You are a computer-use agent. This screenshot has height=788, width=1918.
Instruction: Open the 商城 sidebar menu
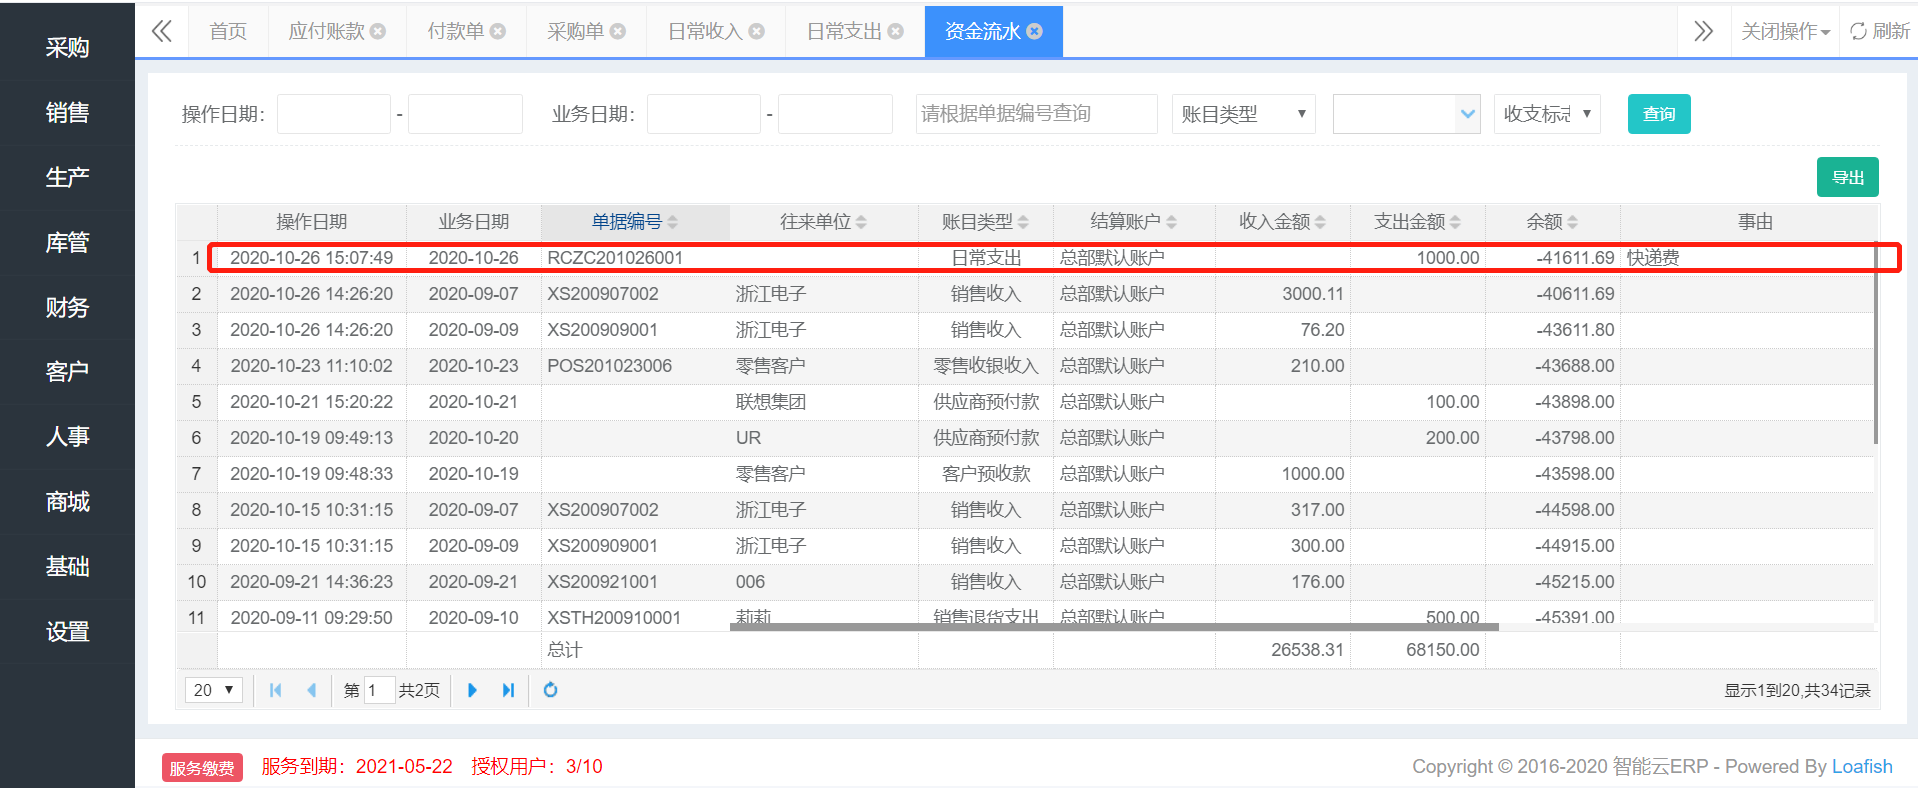tap(67, 502)
